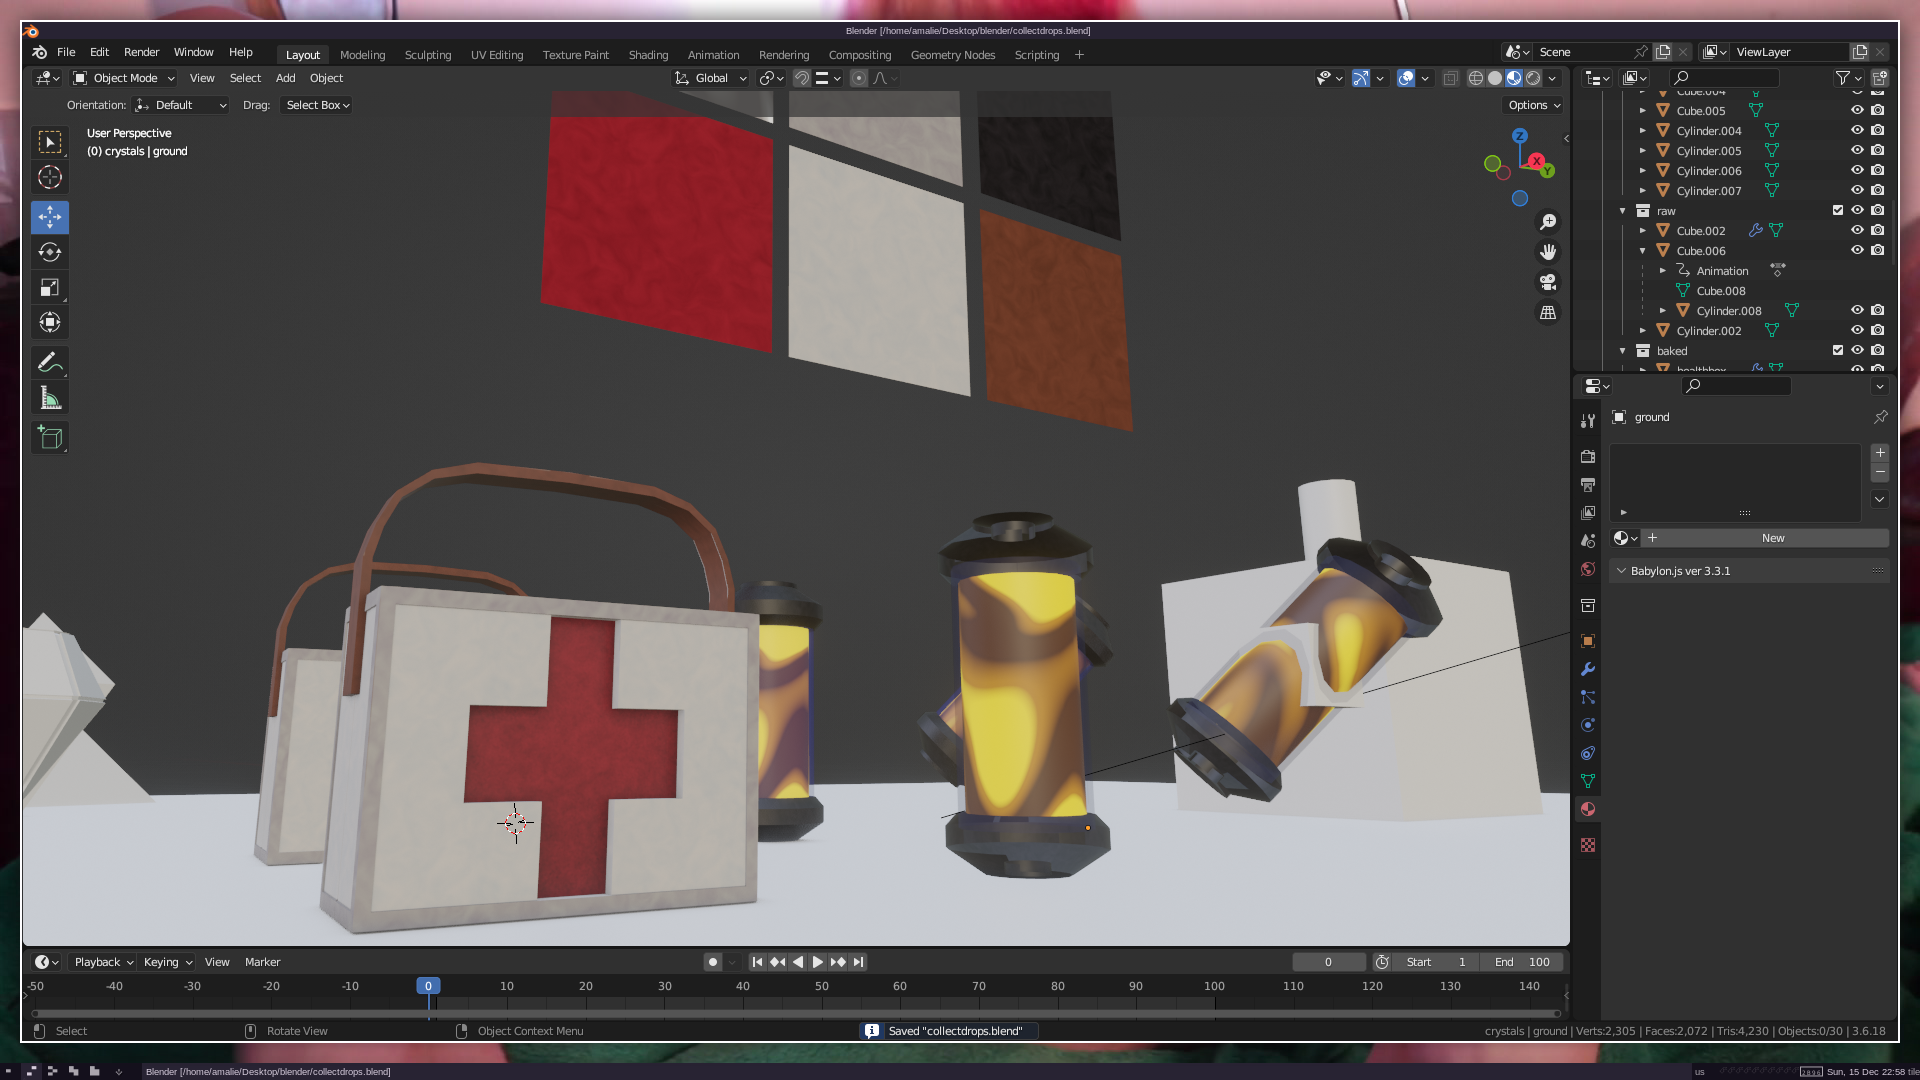The height and width of the screenshot is (1080, 1920).
Task: Uncheck the raw collection checkbox
Action: [x=1838, y=210]
